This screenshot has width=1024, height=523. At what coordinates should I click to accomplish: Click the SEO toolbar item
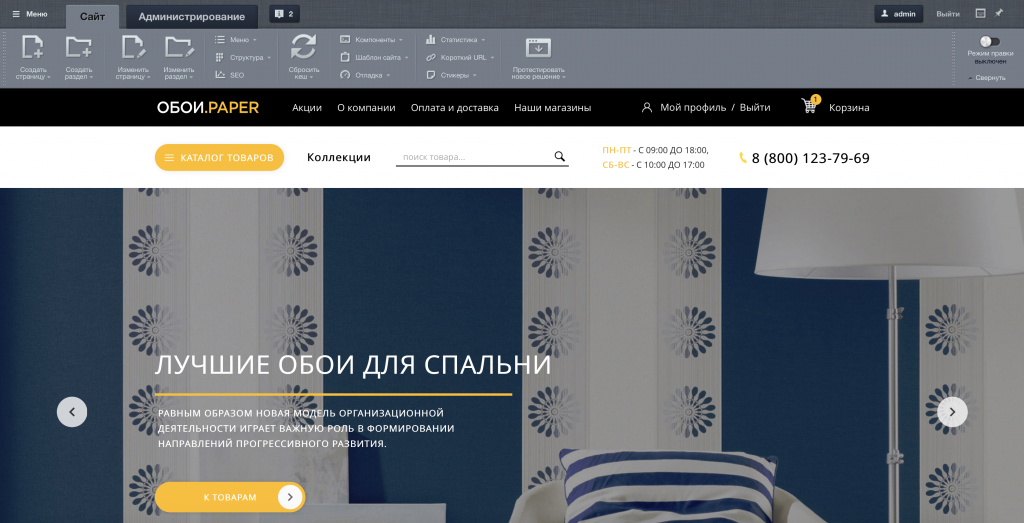point(229,75)
